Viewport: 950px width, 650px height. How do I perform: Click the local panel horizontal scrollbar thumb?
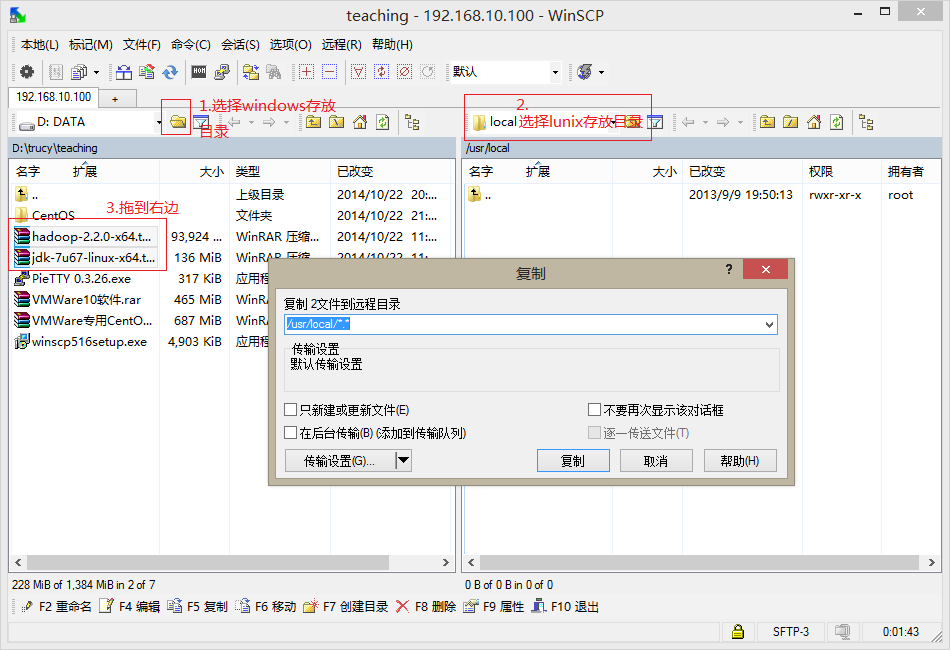[x=208, y=562]
